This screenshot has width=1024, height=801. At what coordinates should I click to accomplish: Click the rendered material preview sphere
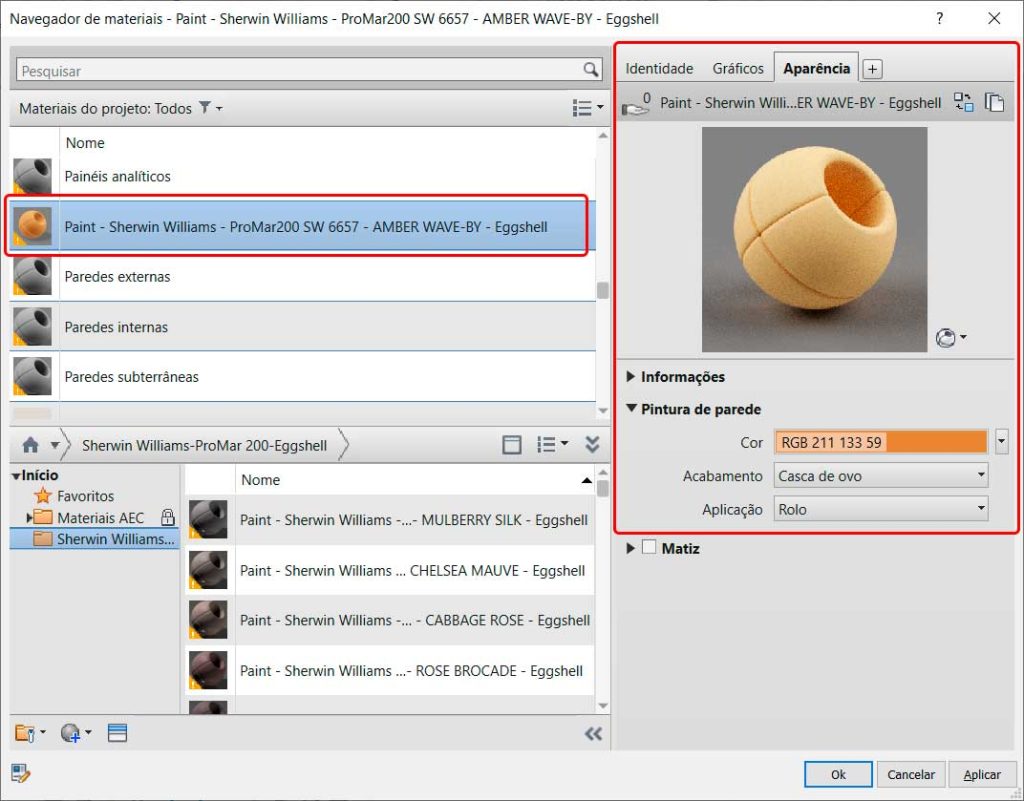pos(814,239)
